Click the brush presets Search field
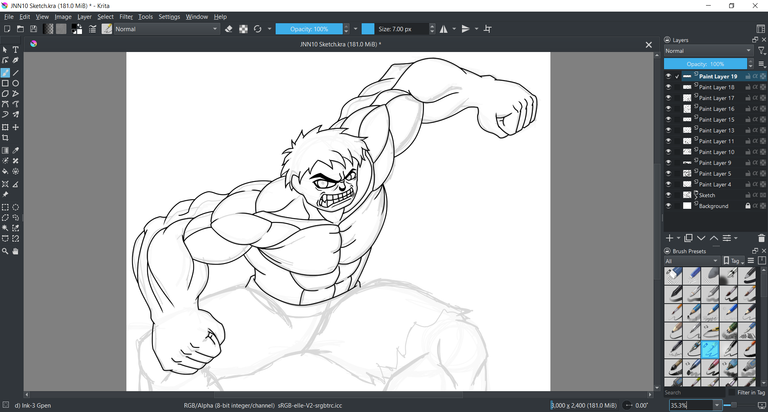Image resolution: width=768 pixels, height=412 pixels. (694, 392)
